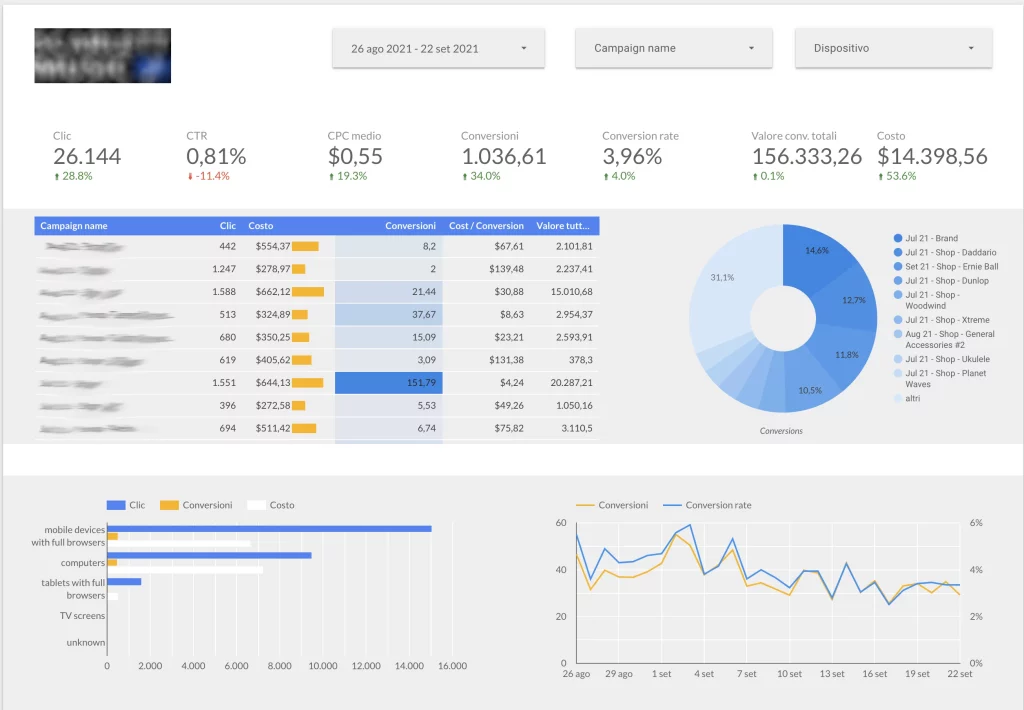1024x710 pixels.
Task: Click the cost per conversion cell $131,38
Action: pyautogui.click(x=506, y=360)
